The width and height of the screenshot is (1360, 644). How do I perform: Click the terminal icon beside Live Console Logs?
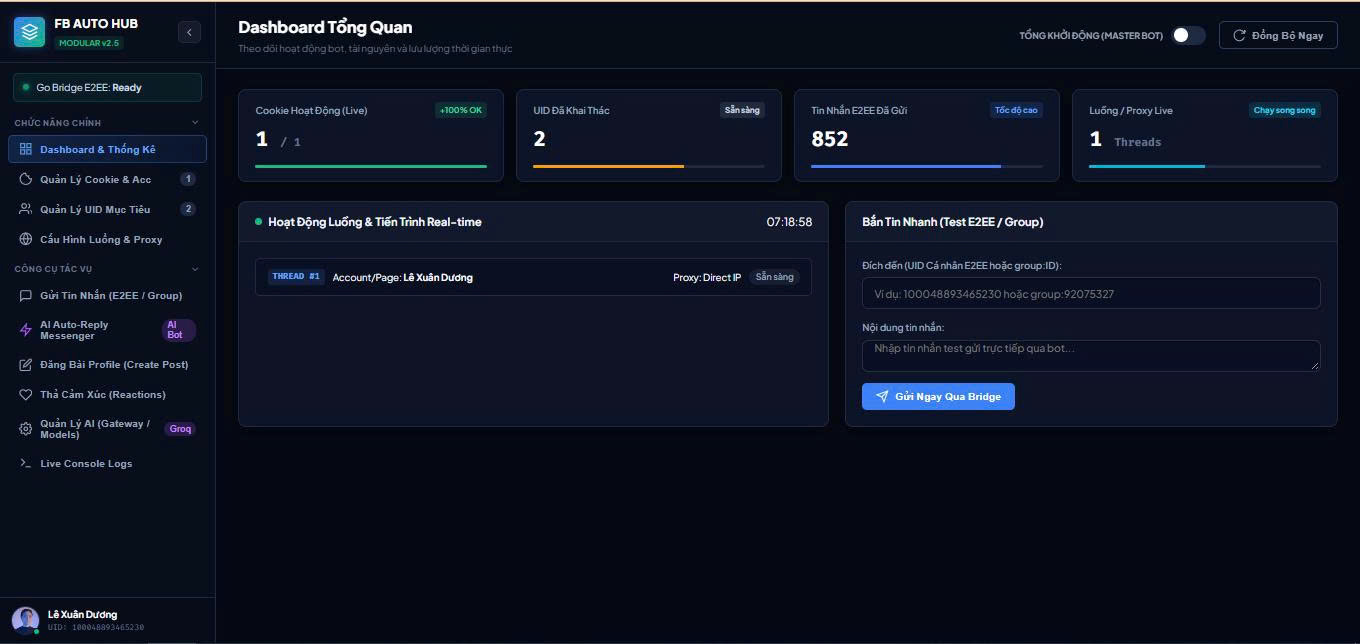pyautogui.click(x=26, y=463)
